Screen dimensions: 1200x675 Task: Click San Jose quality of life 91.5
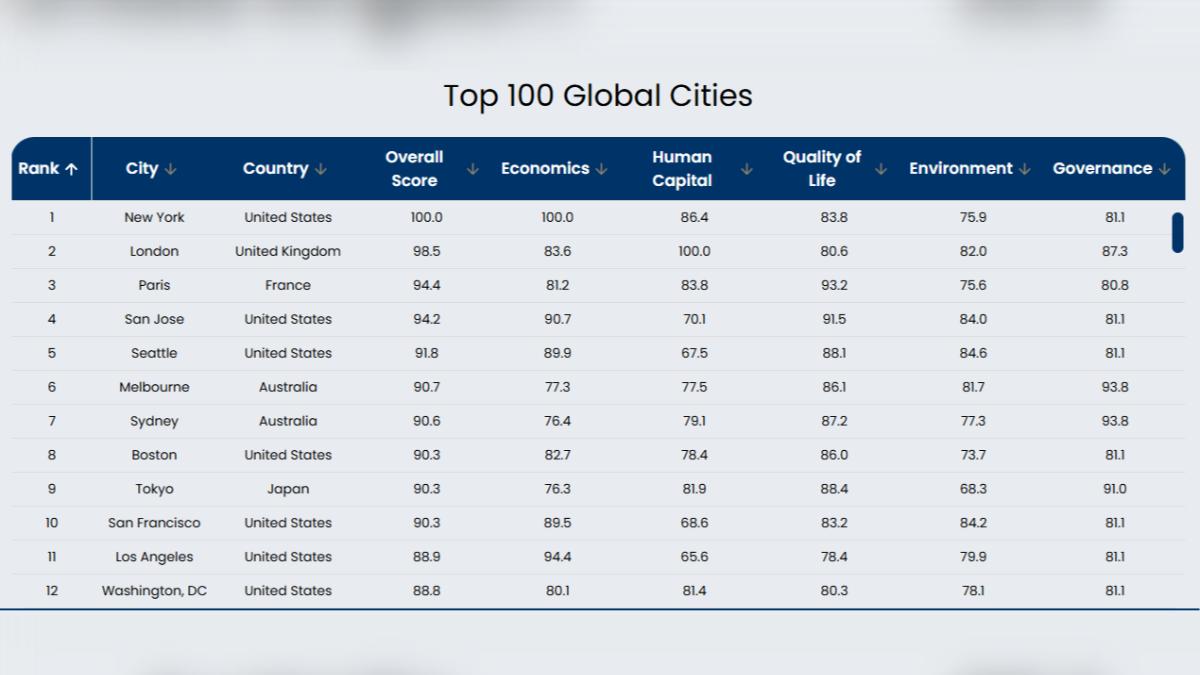pos(834,319)
